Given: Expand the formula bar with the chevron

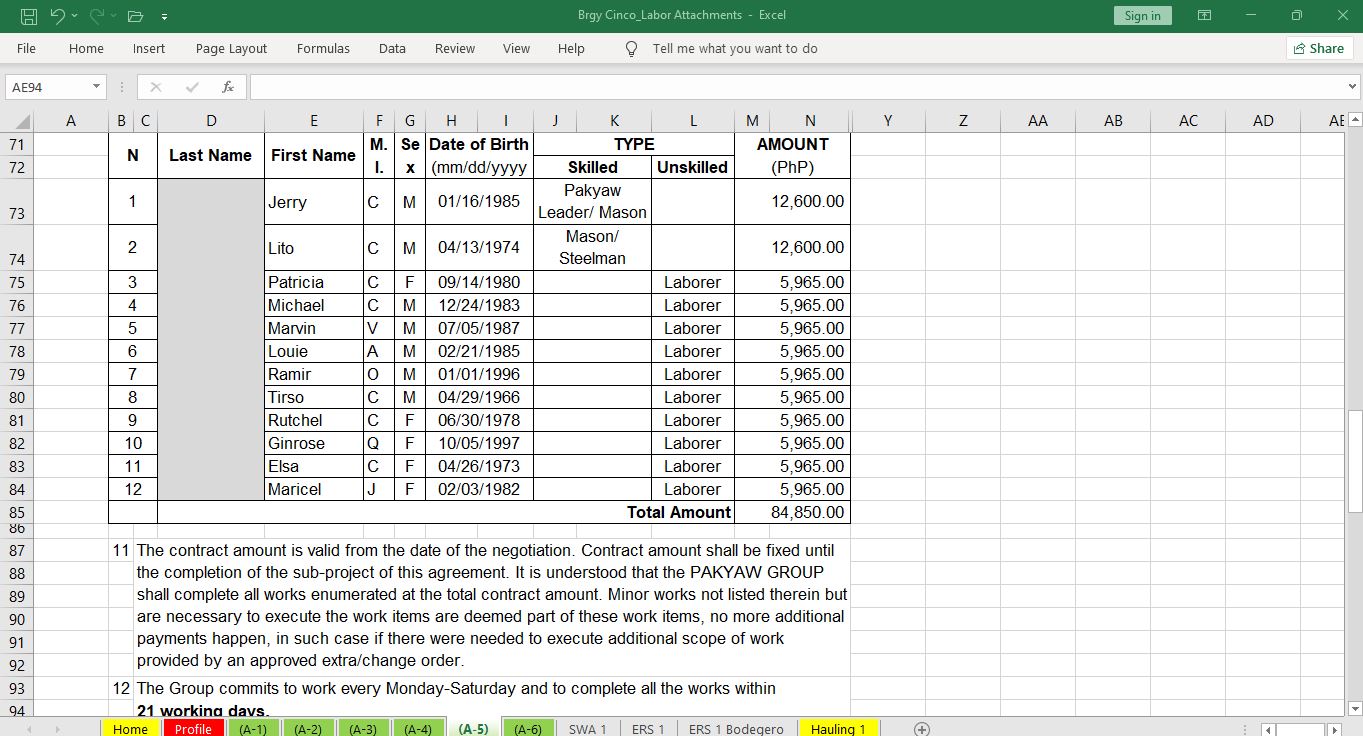Looking at the screenshot, I should 1352,87.
